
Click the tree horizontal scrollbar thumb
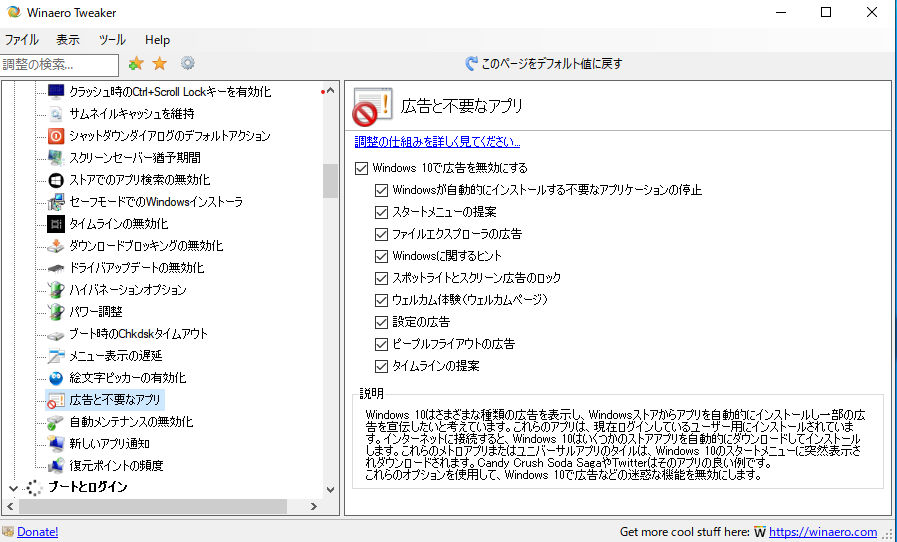point(153,507)
